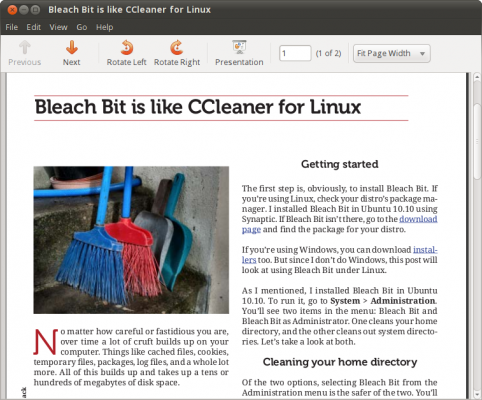Follow the "download page" link
The height and width of the screenshot is (400, 482).
pos(418,219)
